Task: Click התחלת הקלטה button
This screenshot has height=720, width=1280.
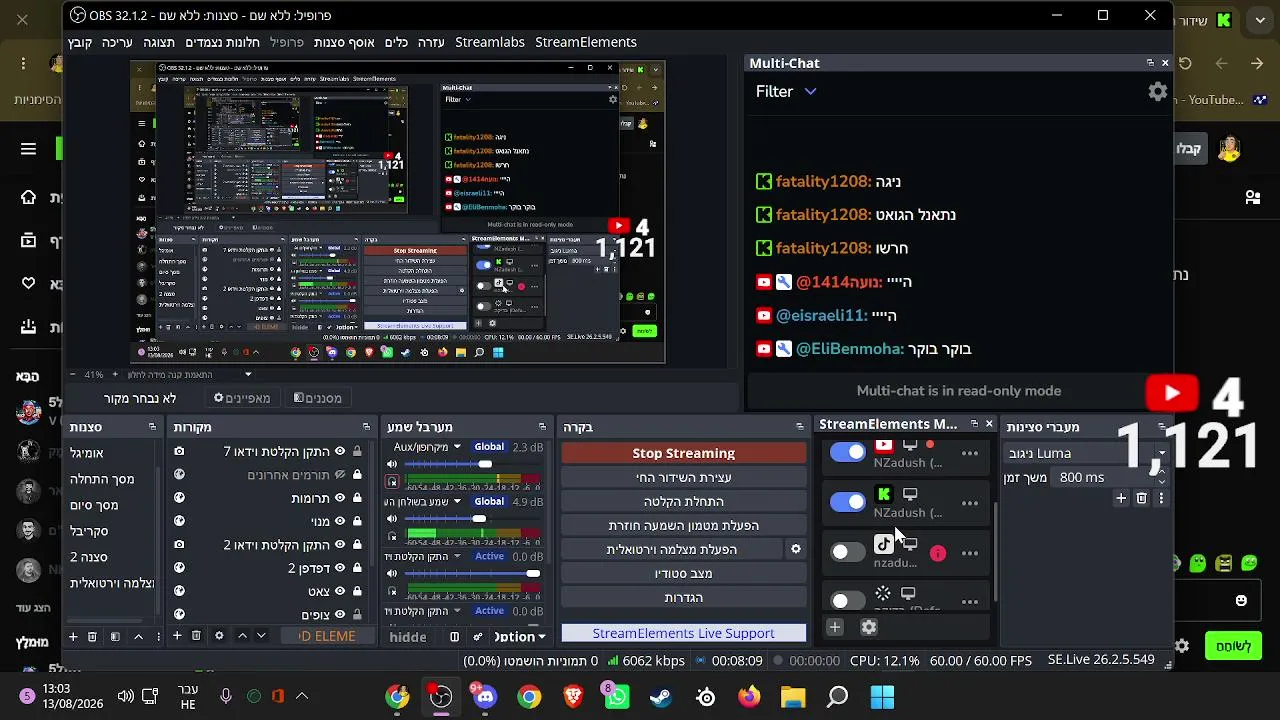Action: click(684, 501)
